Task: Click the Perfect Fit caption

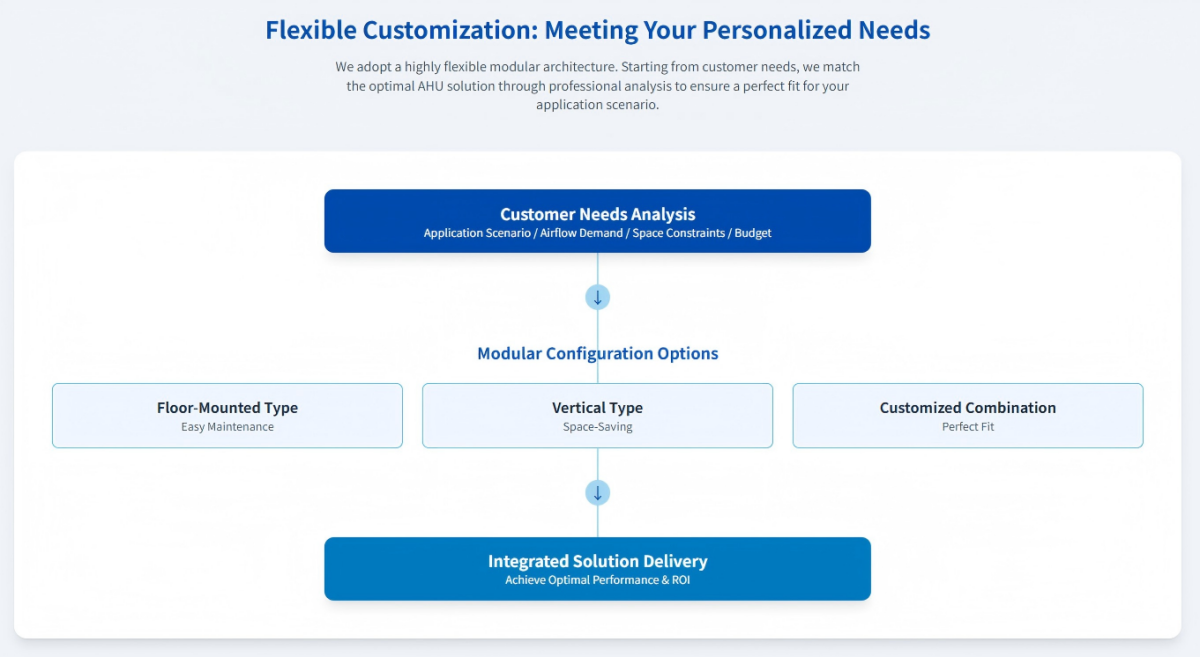Action: [x=967, y=427]
